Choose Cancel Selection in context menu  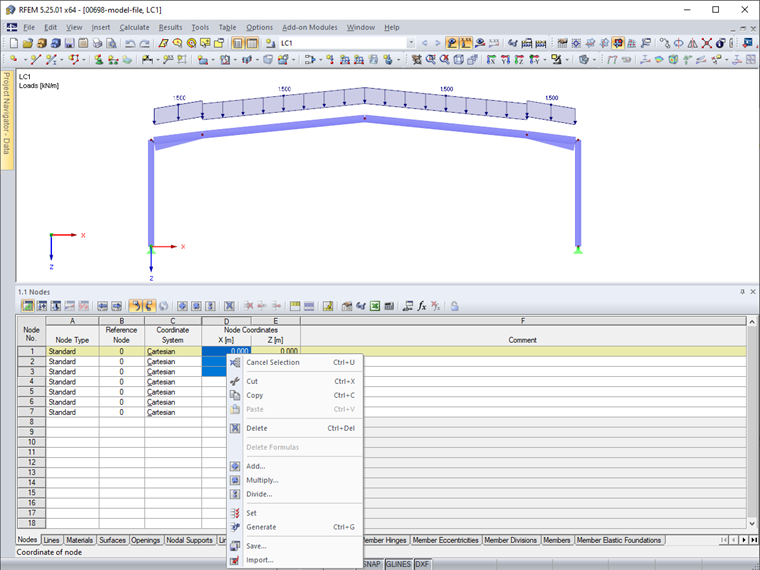(x=295, y=363)
